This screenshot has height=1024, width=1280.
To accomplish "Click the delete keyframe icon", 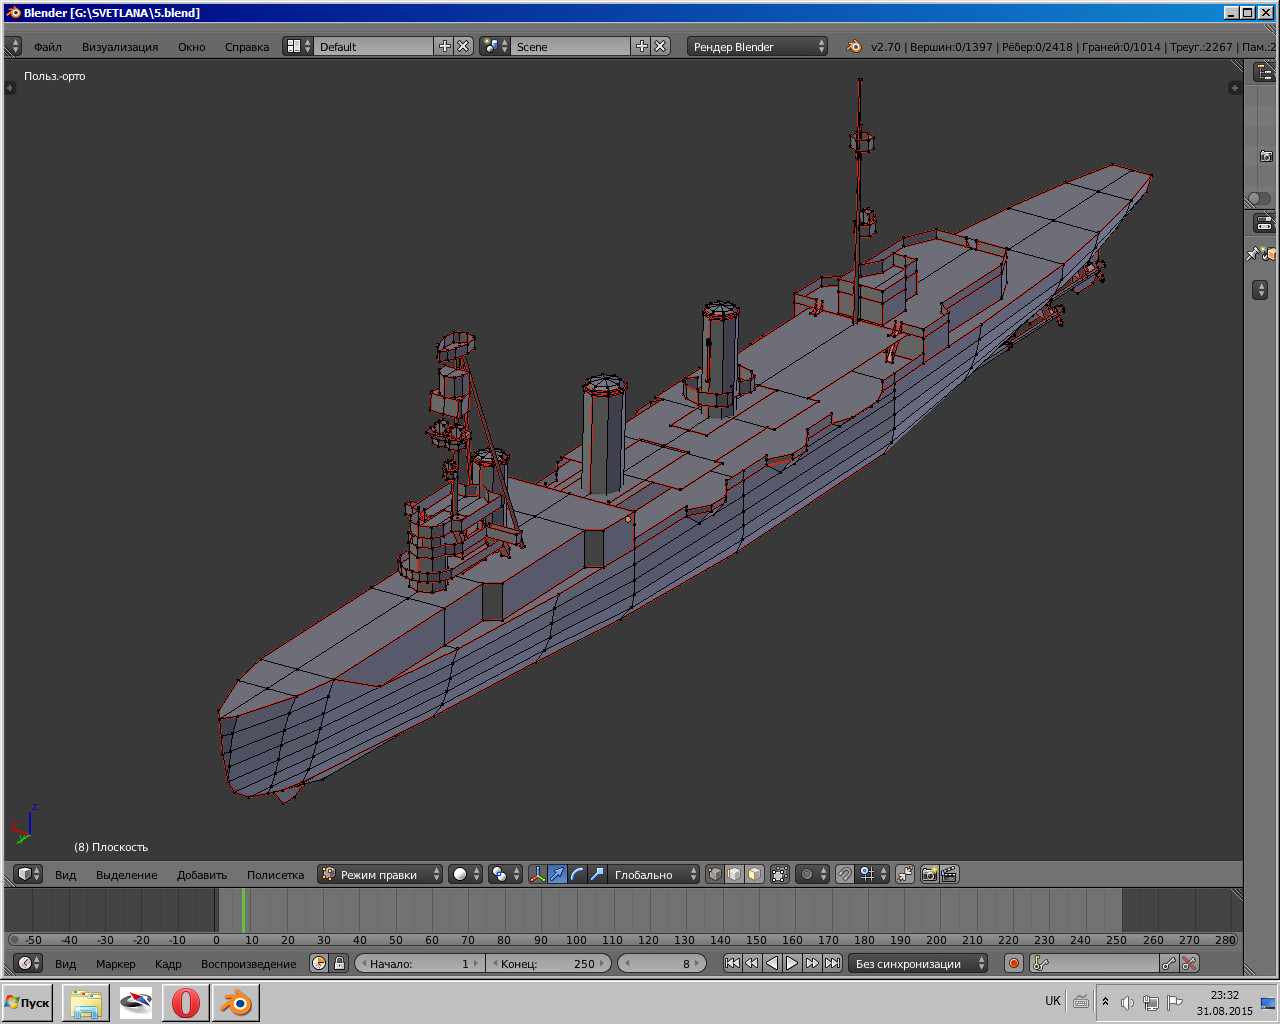I will point(1189,963).
